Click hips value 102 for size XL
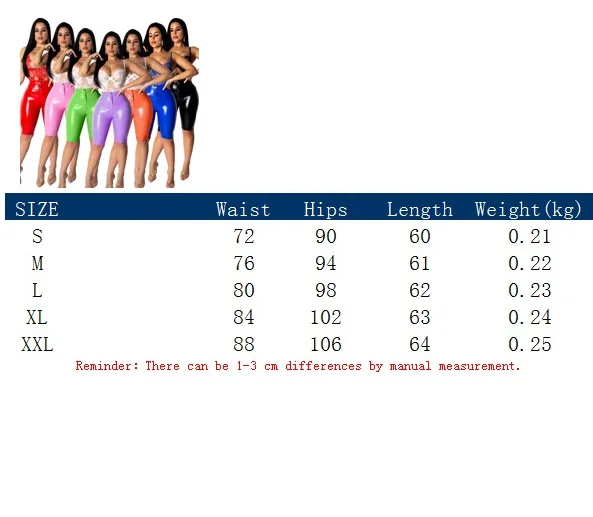593x517 pixels. (326, 317)
